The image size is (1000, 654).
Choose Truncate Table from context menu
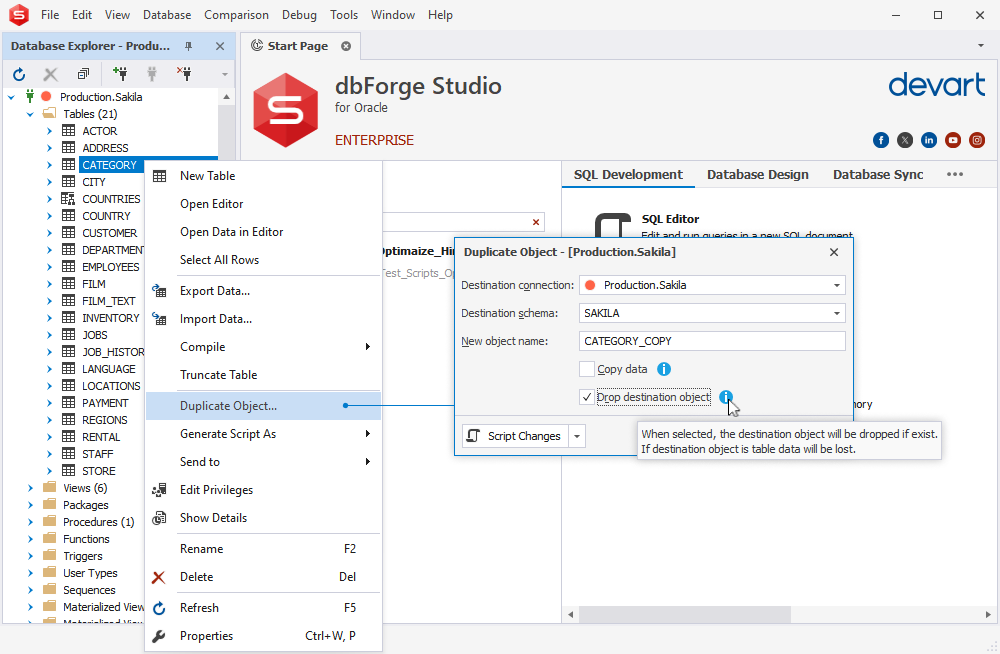coord(263,375)
